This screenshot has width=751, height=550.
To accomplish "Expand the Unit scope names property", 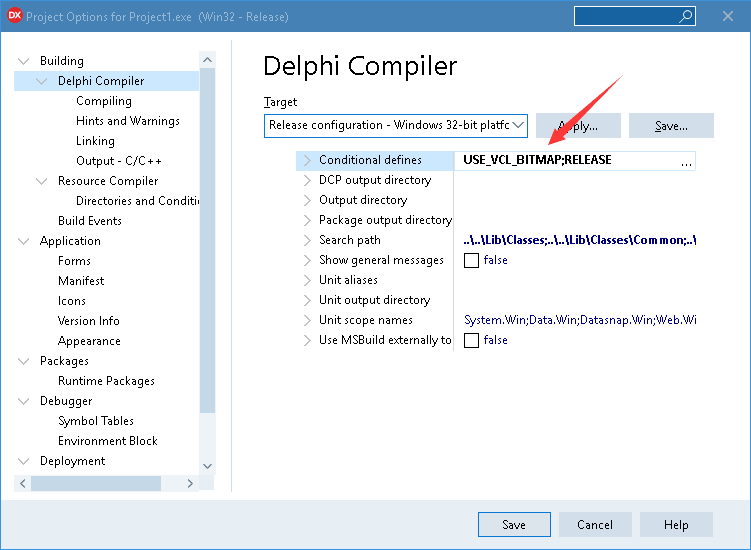I will coord(308,320).
